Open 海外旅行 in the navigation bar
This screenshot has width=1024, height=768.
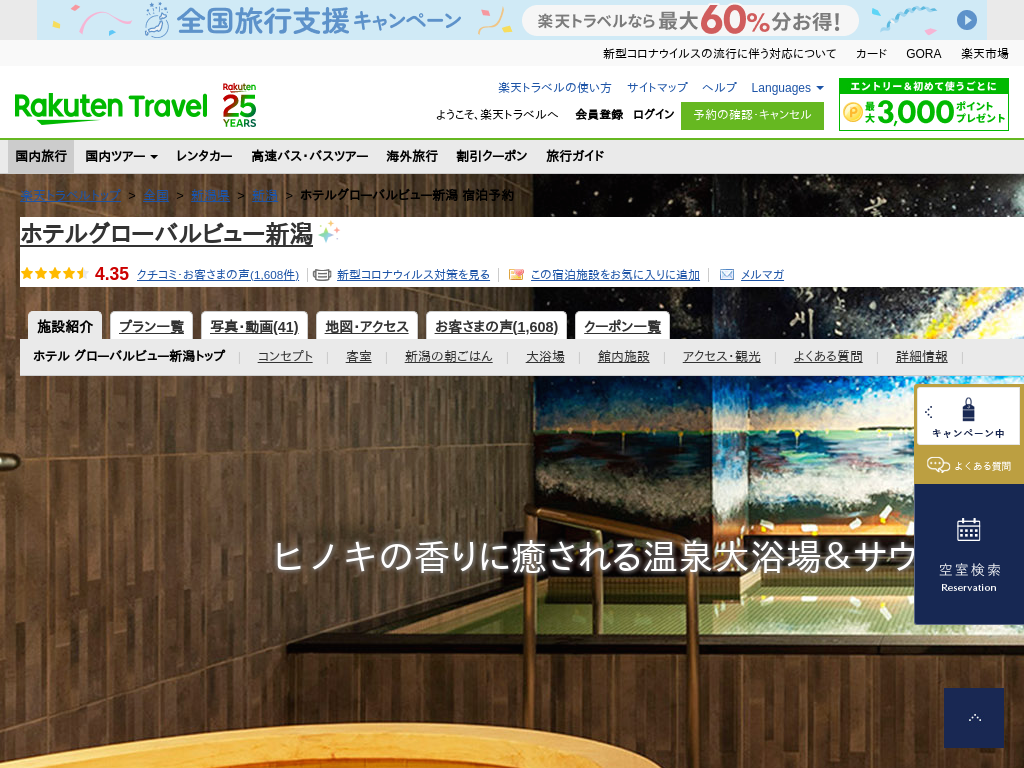pos(412,156)
